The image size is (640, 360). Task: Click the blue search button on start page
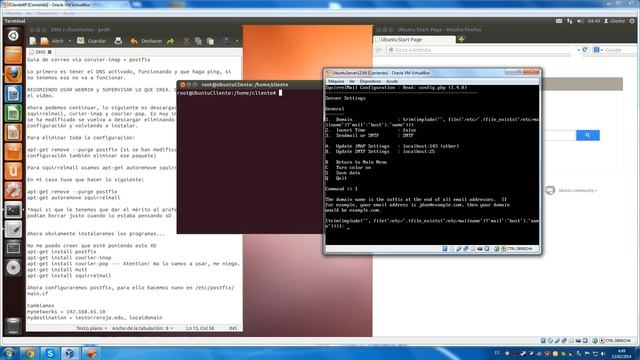(x=588, y=135)
